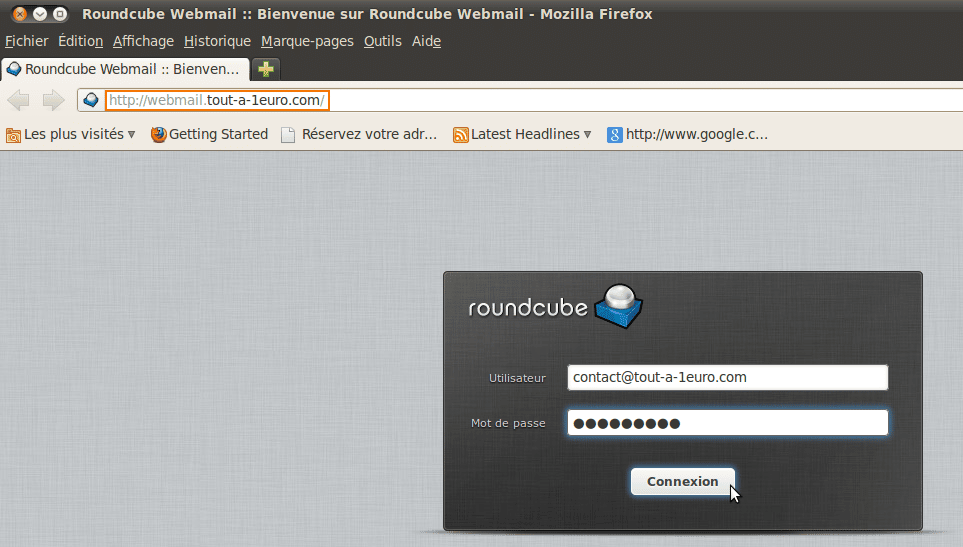Expand the Les plus visités dropdown arrow
This screenshot has width=963, height=547.
[x=131, y=134]
